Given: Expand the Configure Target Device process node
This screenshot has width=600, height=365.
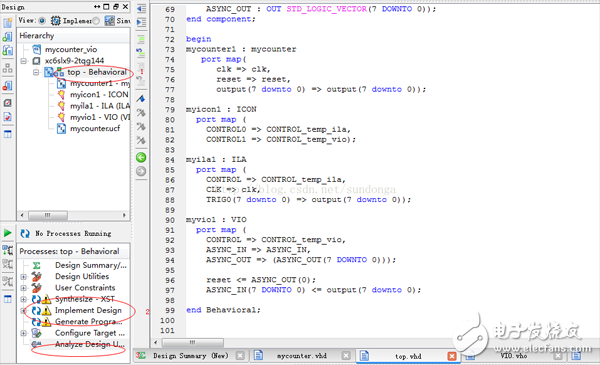Looking at the screenshot, I should click(24, 333).
